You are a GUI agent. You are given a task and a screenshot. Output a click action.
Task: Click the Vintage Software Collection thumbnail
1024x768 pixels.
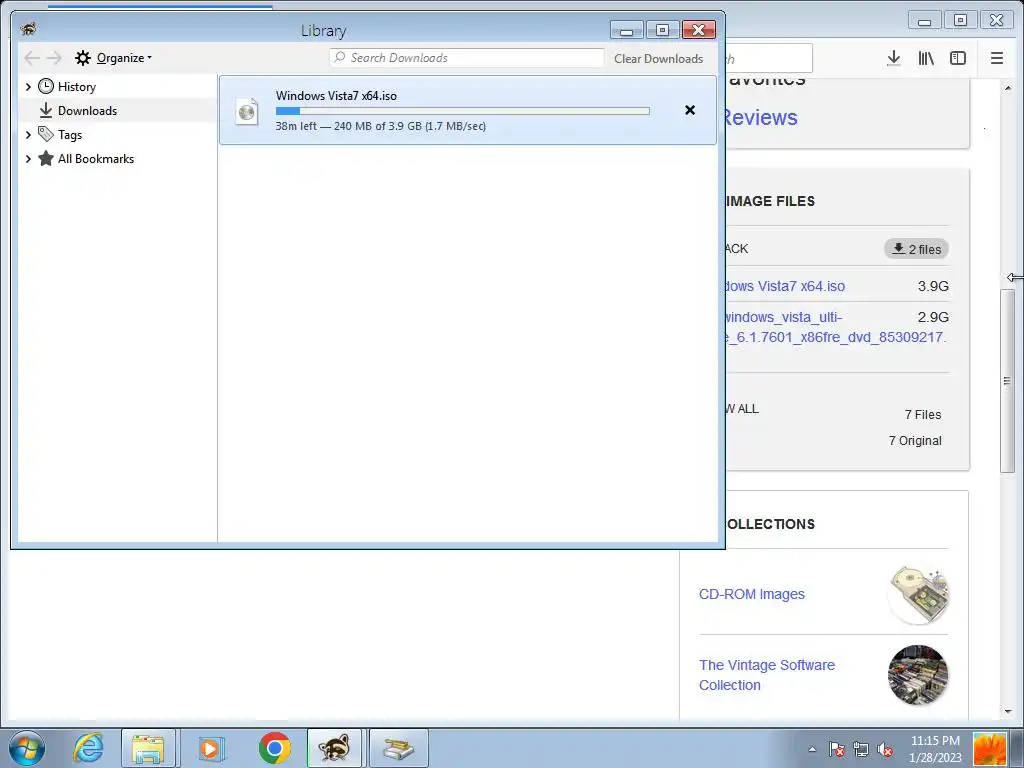click(x=918, y=675)
